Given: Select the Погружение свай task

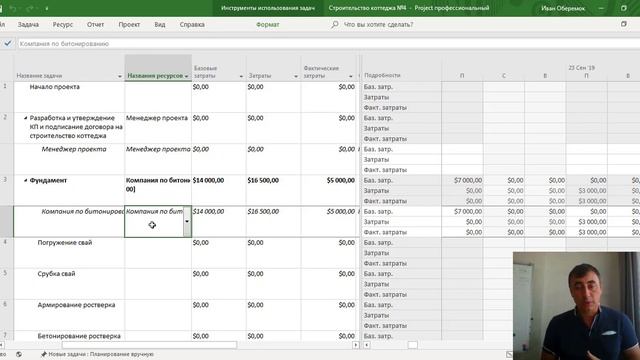Looking at the screenshot, I should [64, 242].
